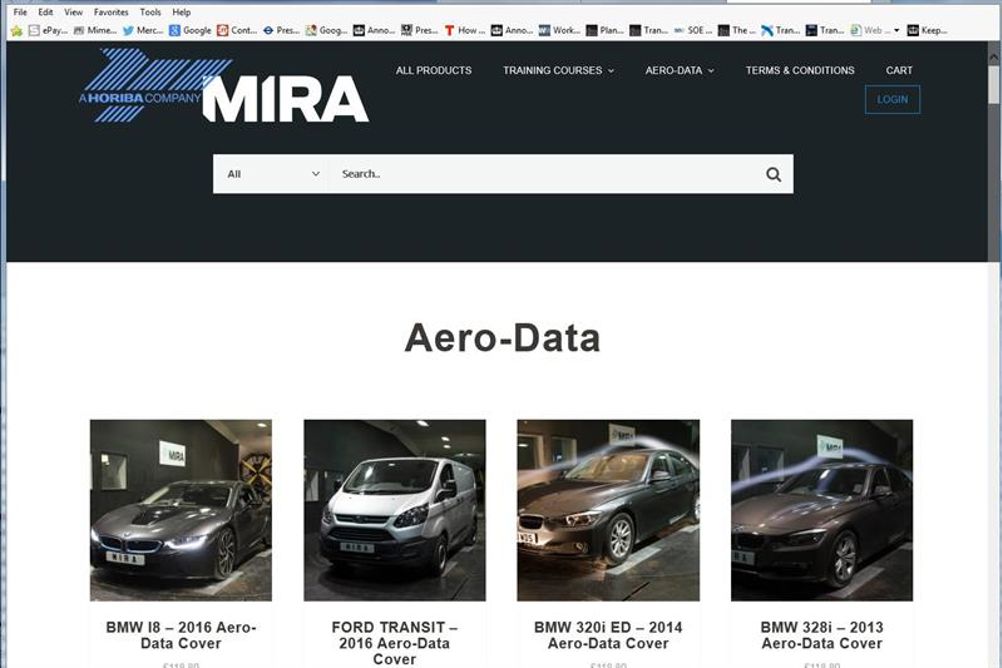
Task: Go to ALL PRODUCTS page
Action: [x=433, y=70]
